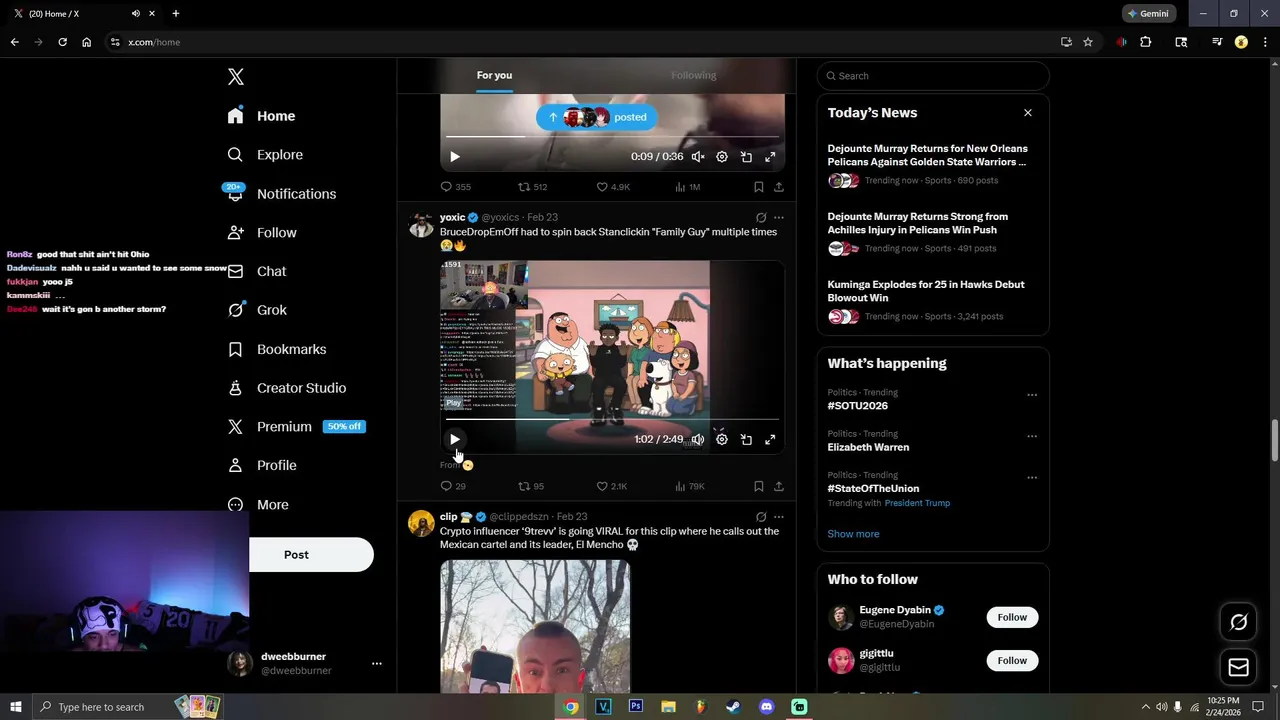1280x720 pixels.
Task: Open Grok actions on yoxic's post
Action: click(761, 217)
